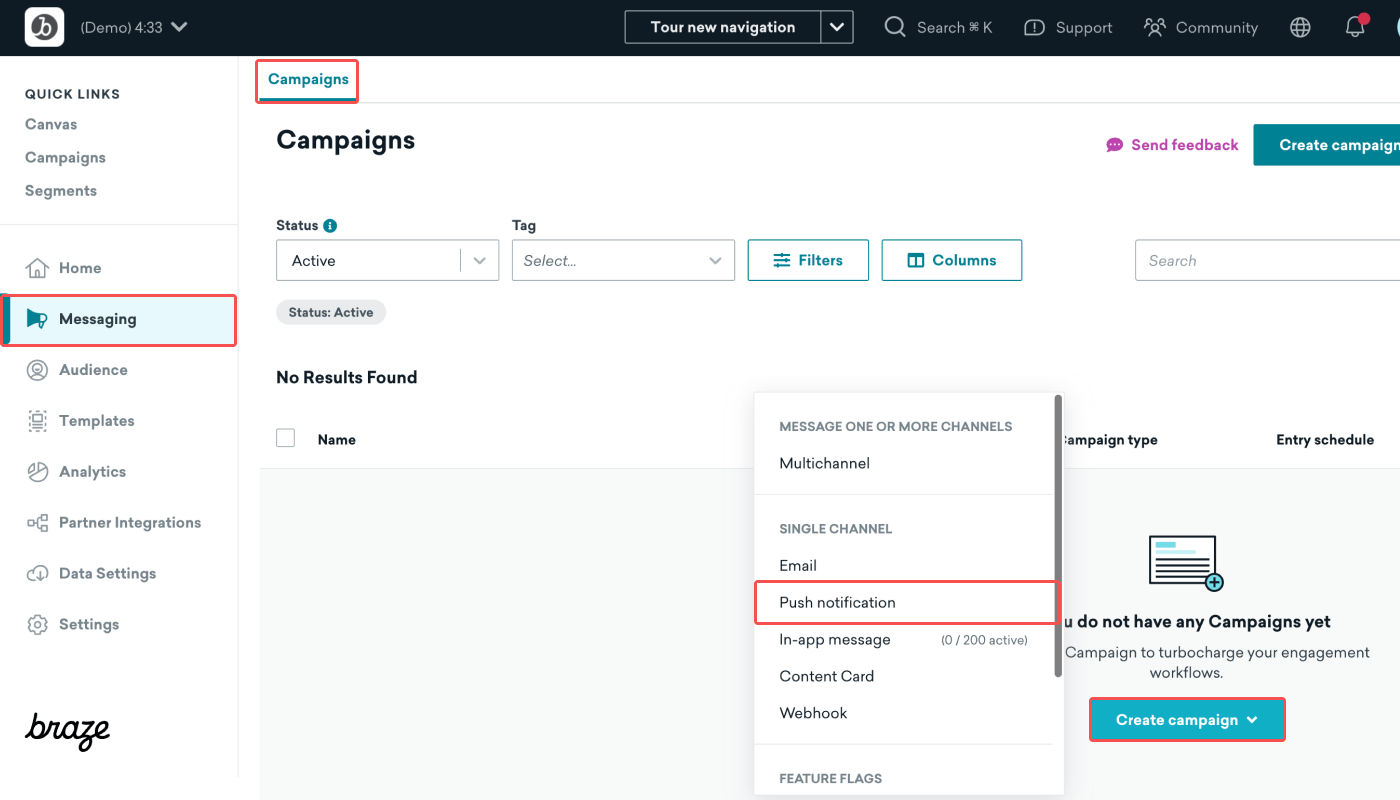This screenshot has height=800, width=1400.
Task: Open the Community people icon
Action: [1155, 27]
